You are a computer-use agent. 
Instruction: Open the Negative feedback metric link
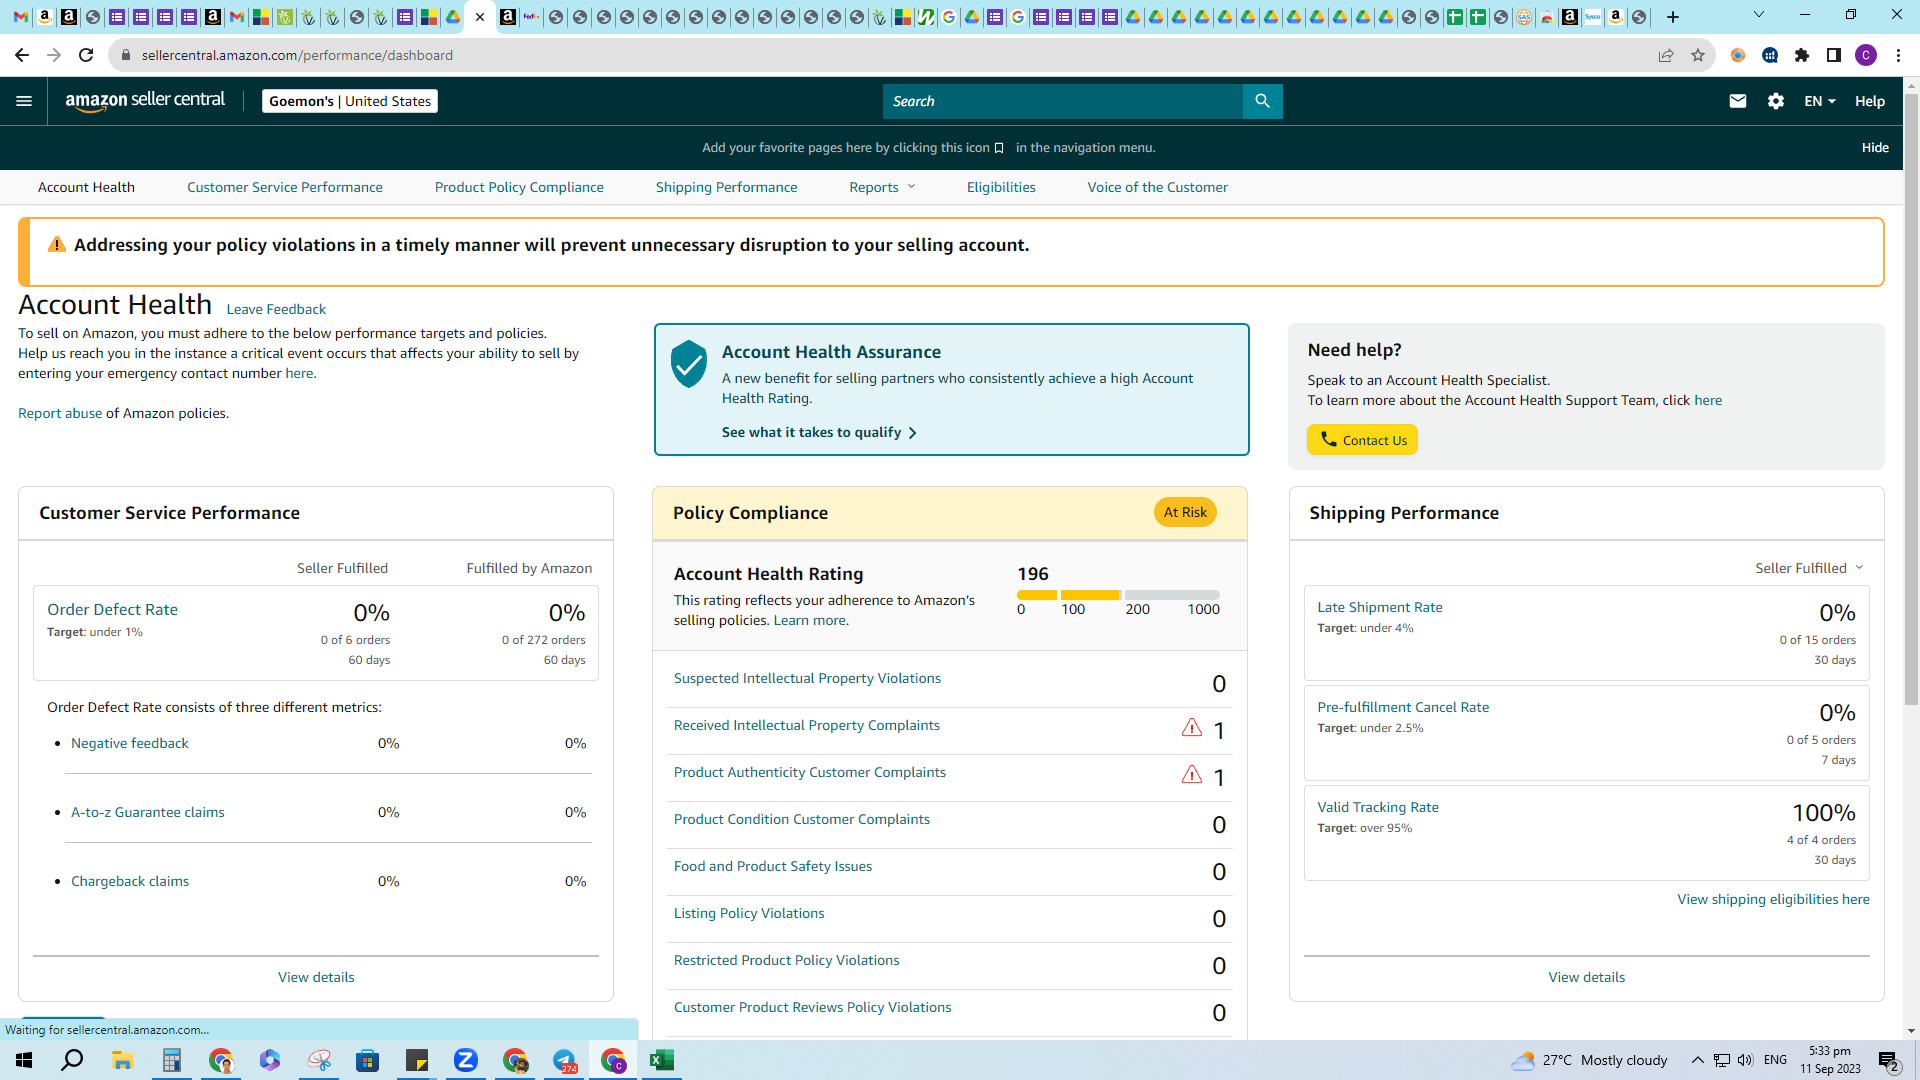pos(130,743)
